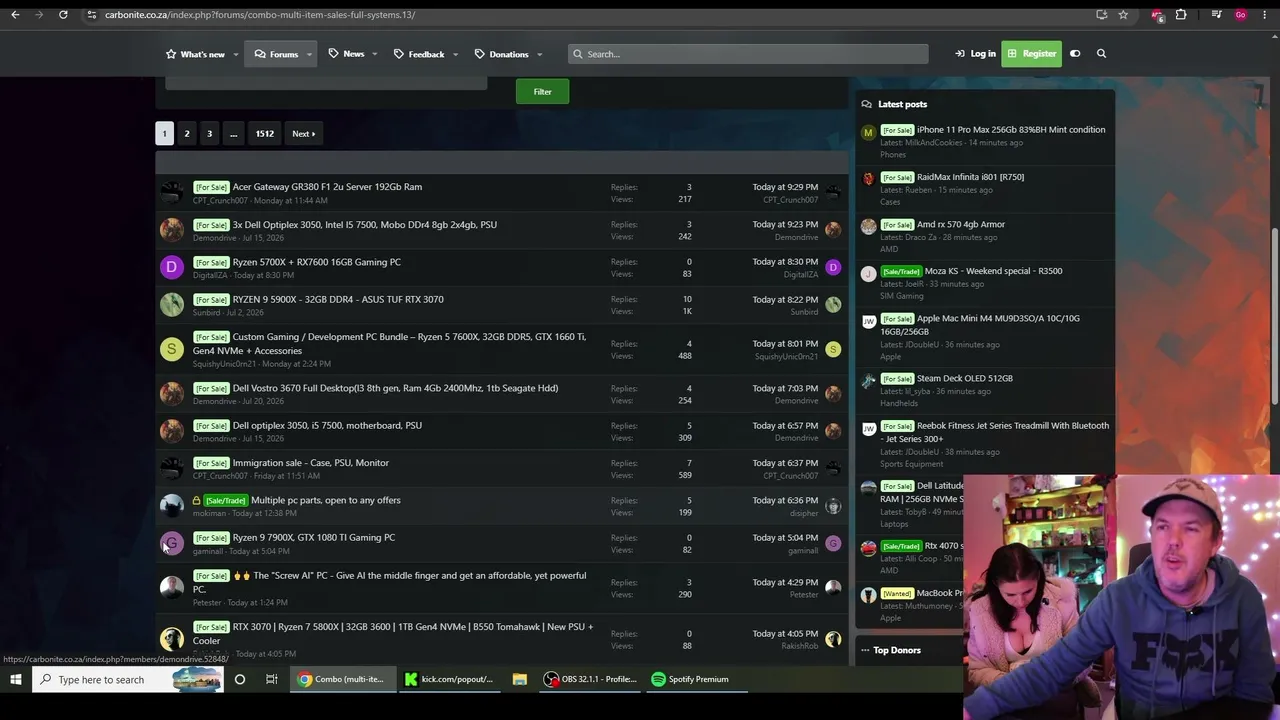This screenshot has height=720, width=1280.
Task: Click the Top Donors heading
Action: (x=897, y=650)
